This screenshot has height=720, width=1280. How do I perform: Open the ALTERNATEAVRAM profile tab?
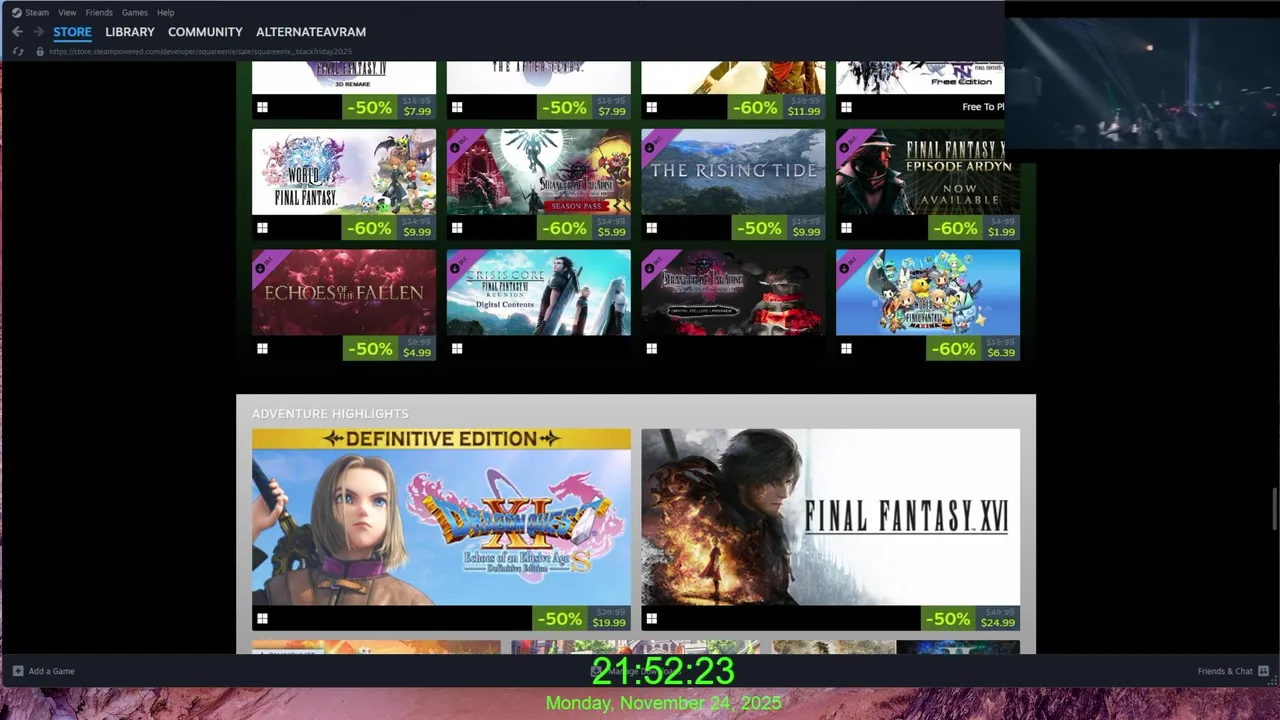point(311,32)
